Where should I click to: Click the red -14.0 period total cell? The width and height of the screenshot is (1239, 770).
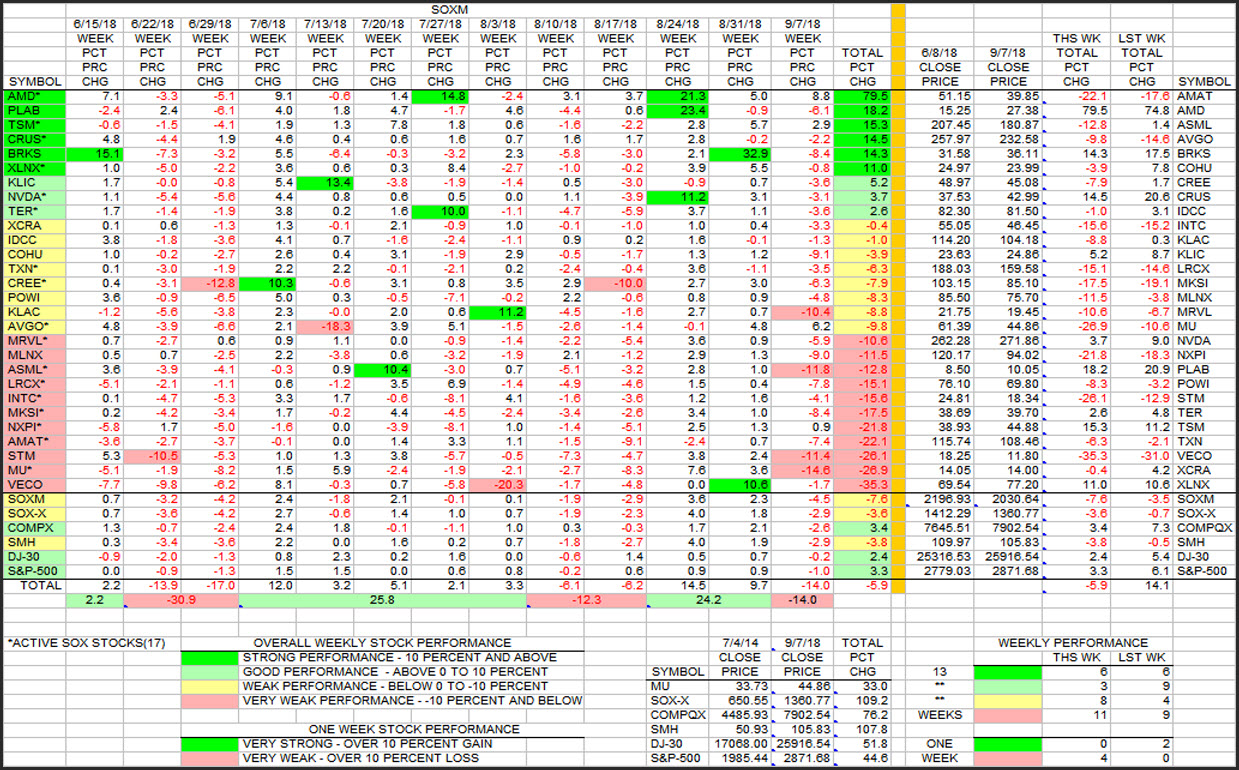[x=802, y=600]
